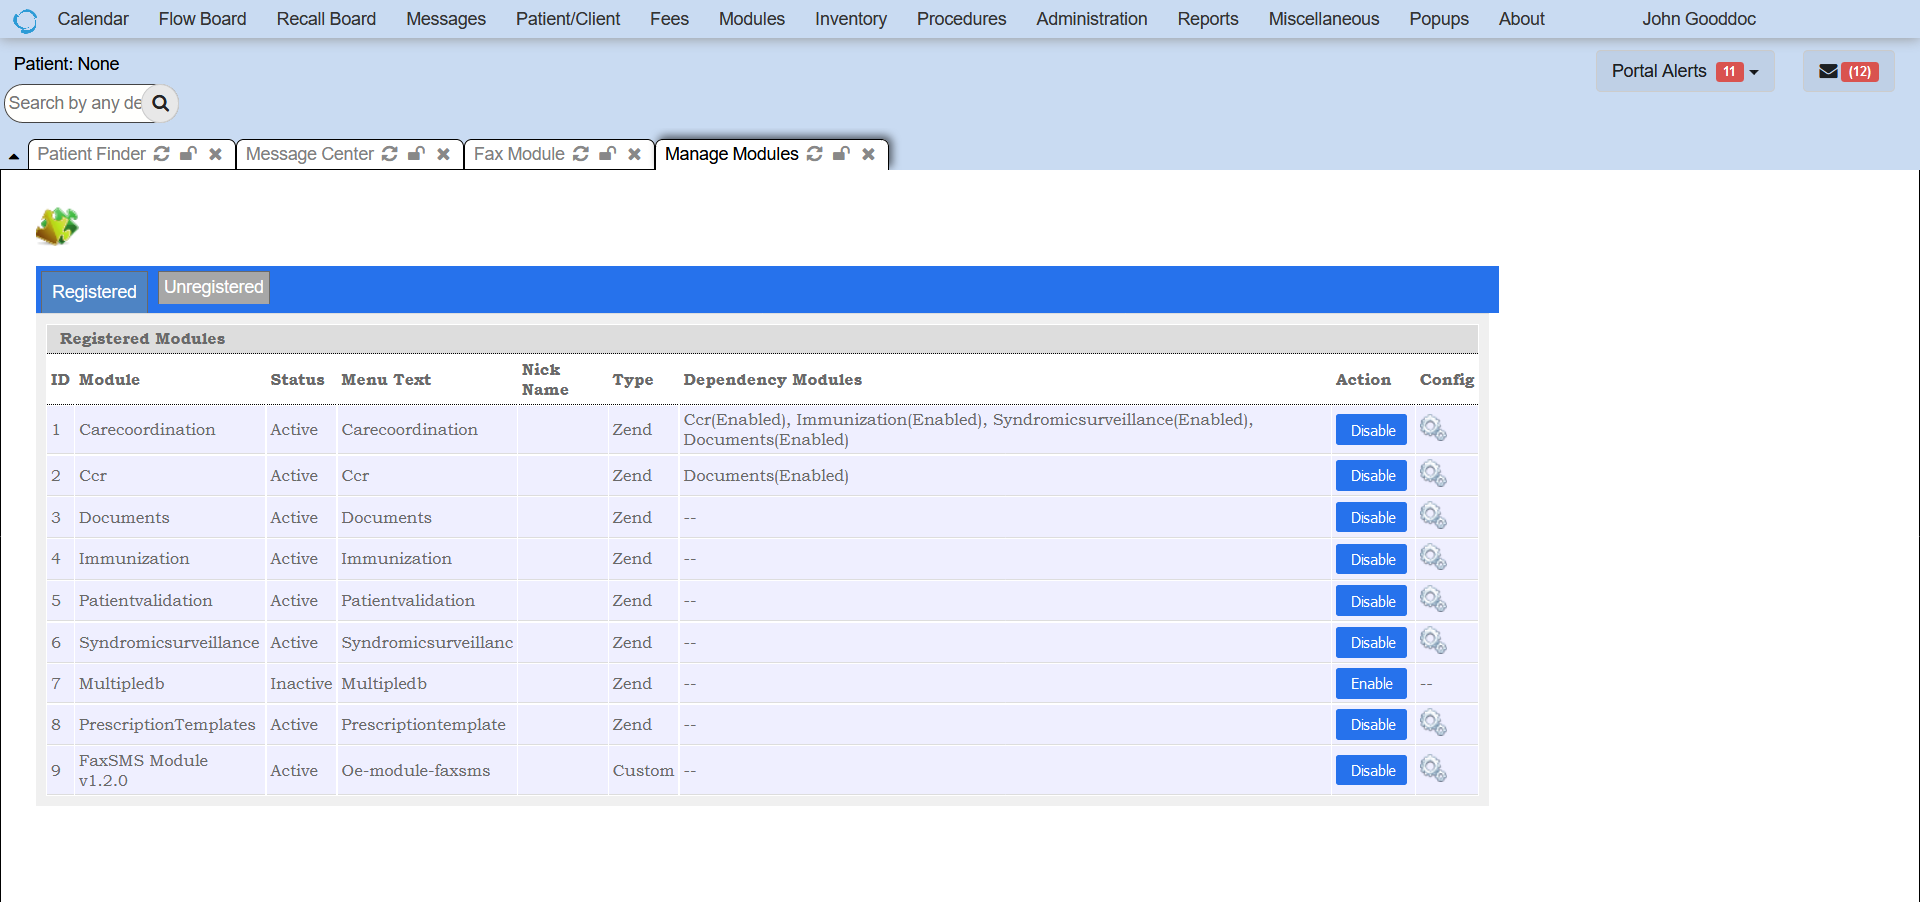Open config gear for Immunization module
Image resolution: width=1920 pixels, height=902 pixels.
tap(1432, 558)
